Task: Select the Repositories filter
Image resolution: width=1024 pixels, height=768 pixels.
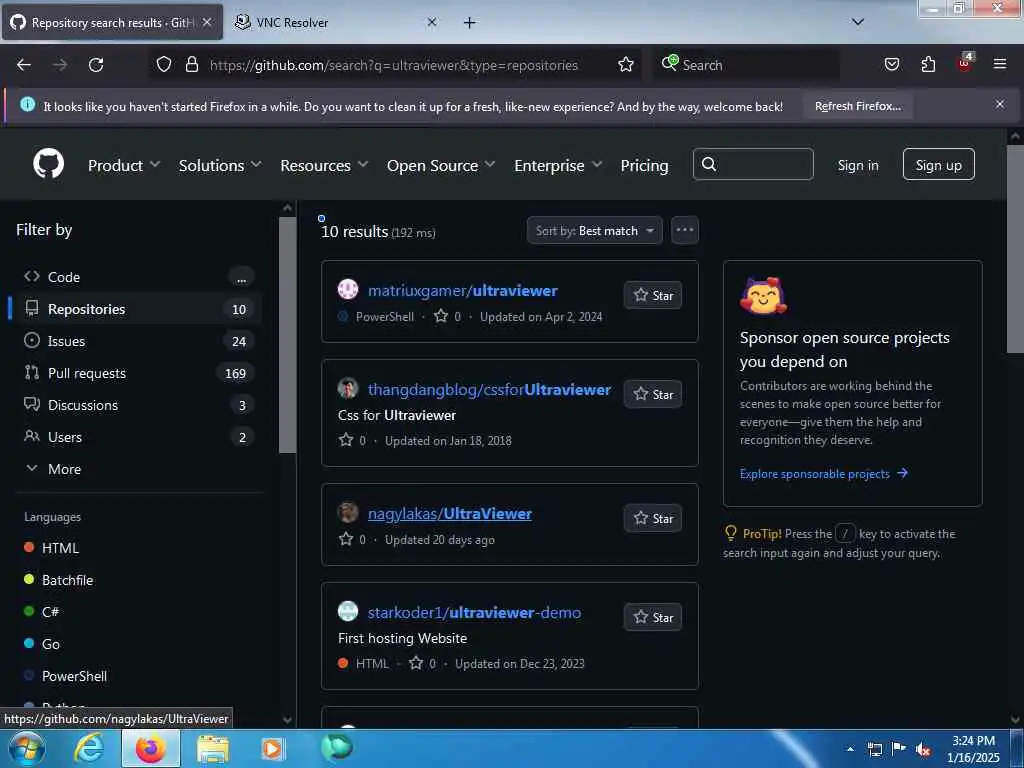Action: (136, 309)
